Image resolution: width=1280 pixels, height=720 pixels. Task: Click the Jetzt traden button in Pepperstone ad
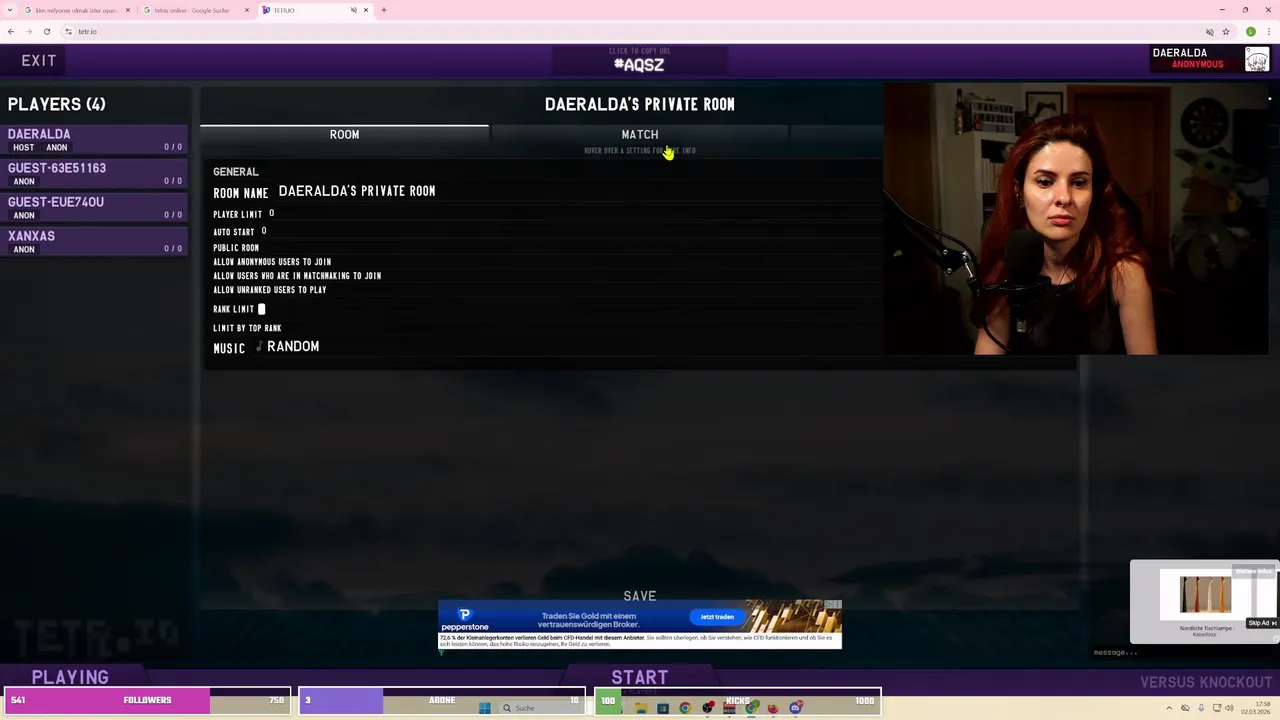[x=717, y=617]
